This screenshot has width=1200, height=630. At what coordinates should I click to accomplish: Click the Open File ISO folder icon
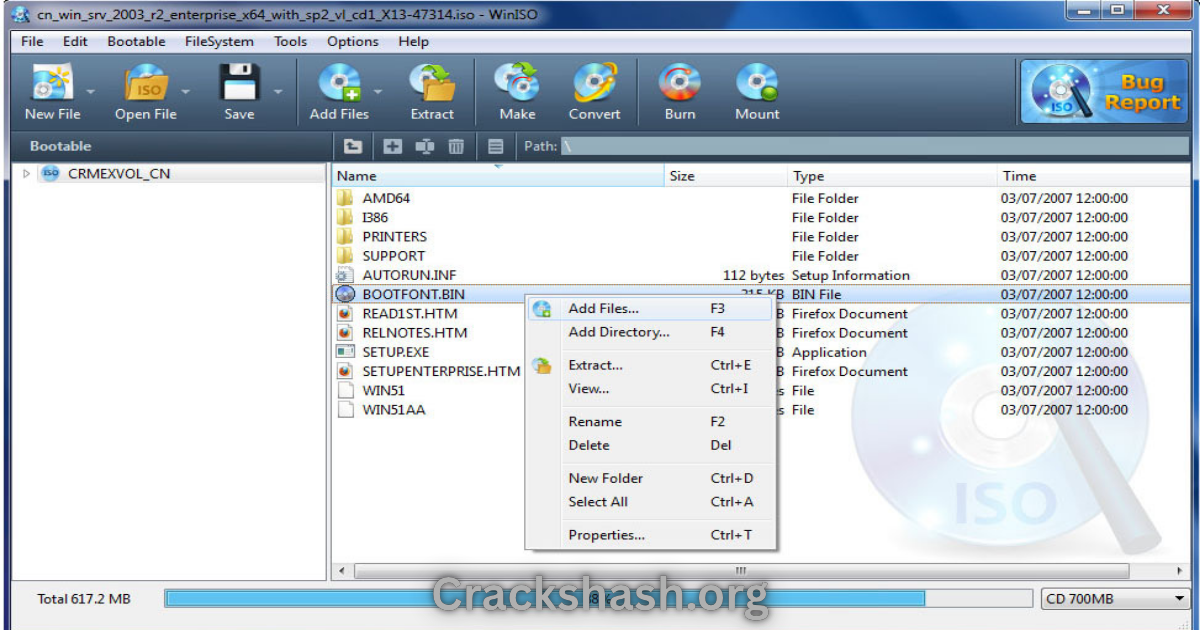point(145,83)
